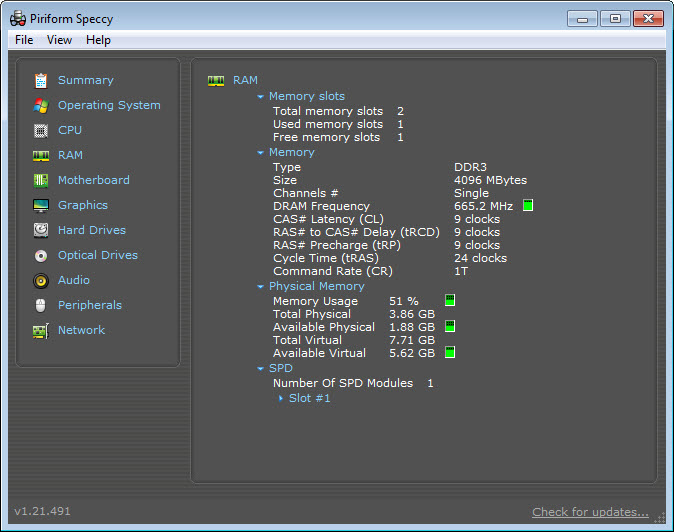
Task: Click the 'Single' channels value
Action: click(472, 193)
